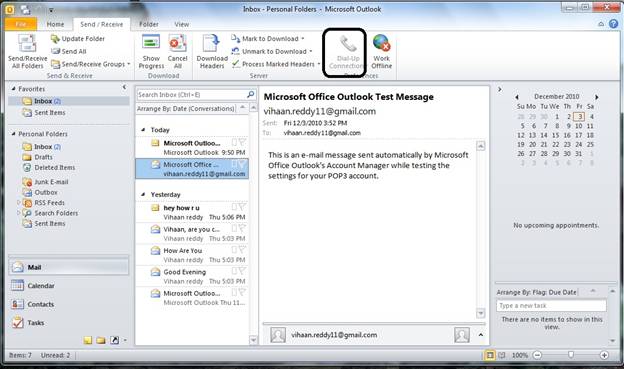Click Arrange By: Flag: Due Date header

tap(537, 292)
